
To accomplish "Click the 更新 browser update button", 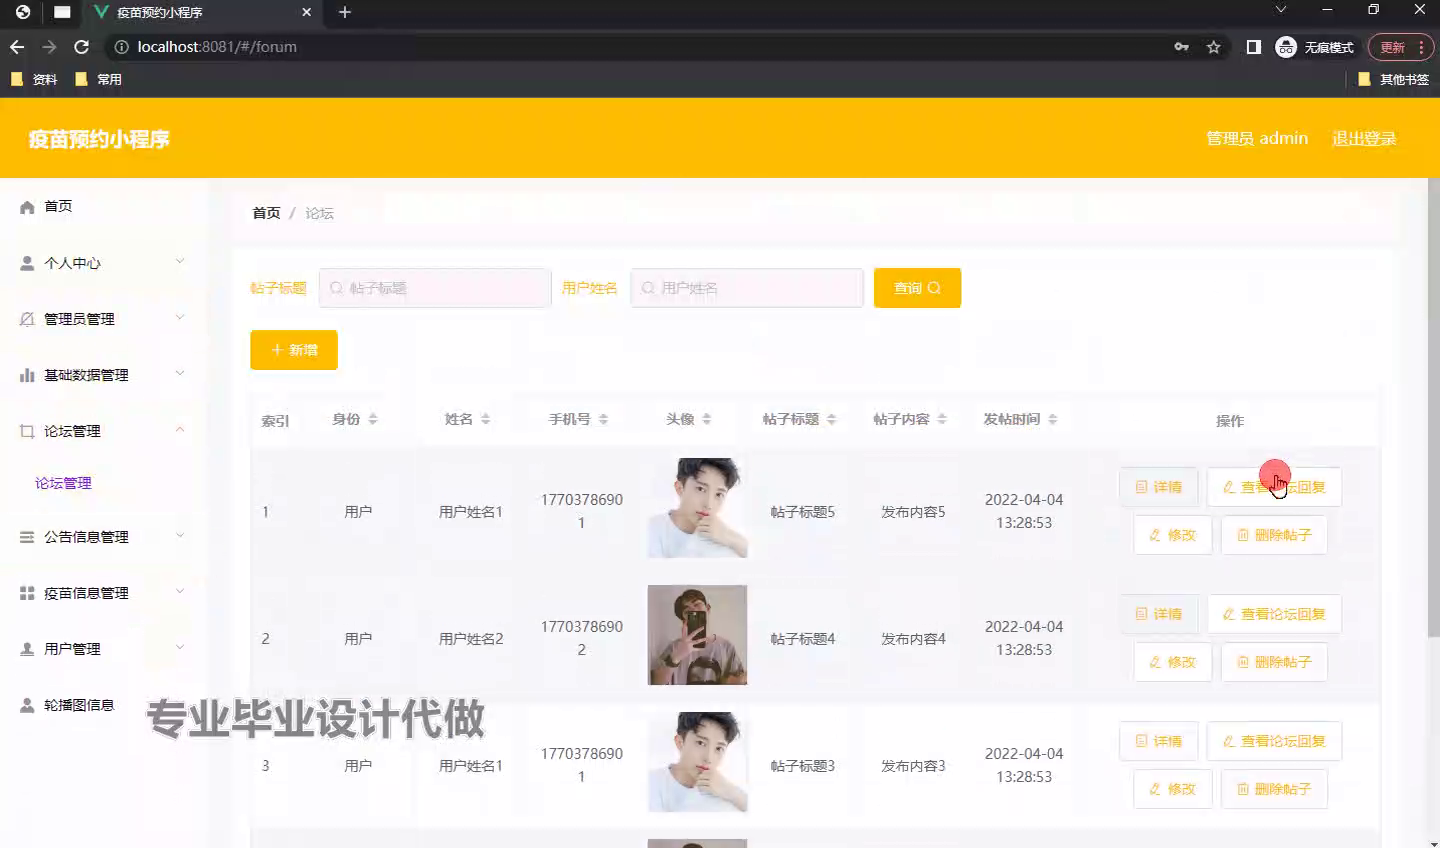I will click(x=1401, y=47).
